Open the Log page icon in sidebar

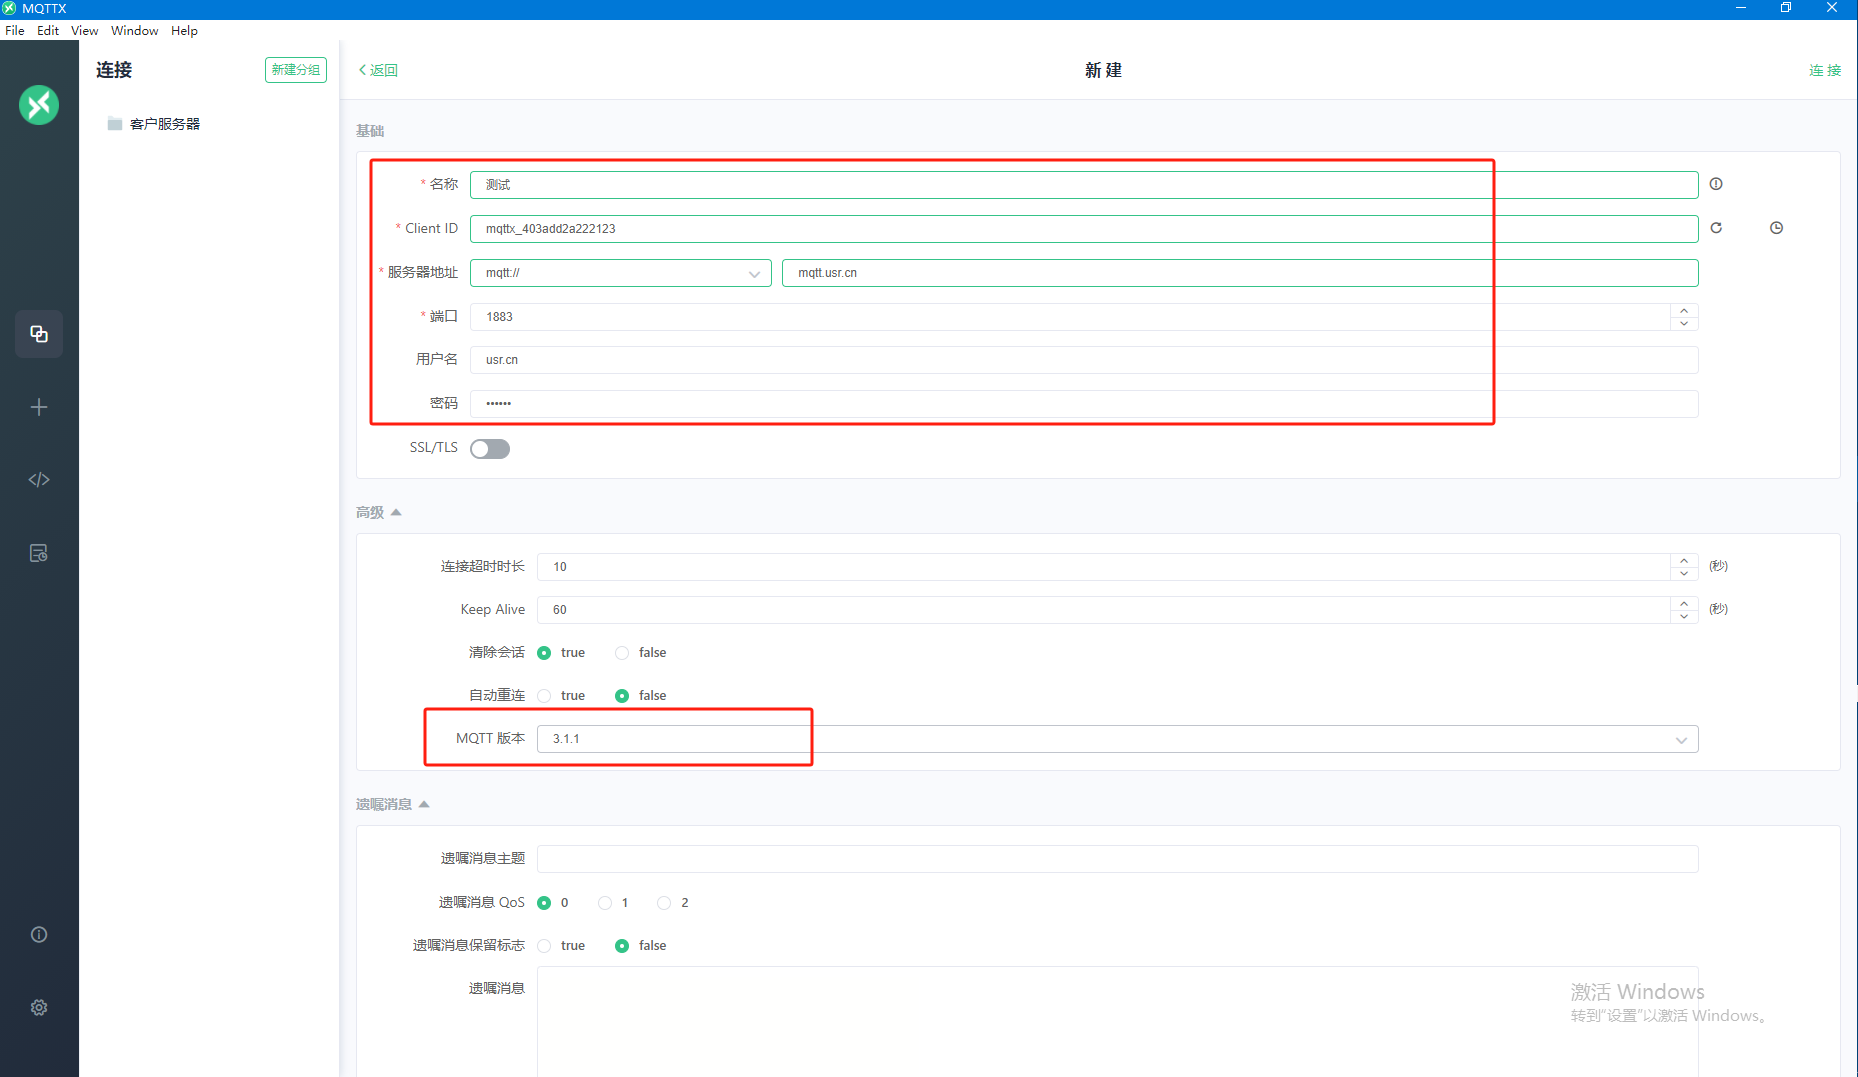[39, 553]
